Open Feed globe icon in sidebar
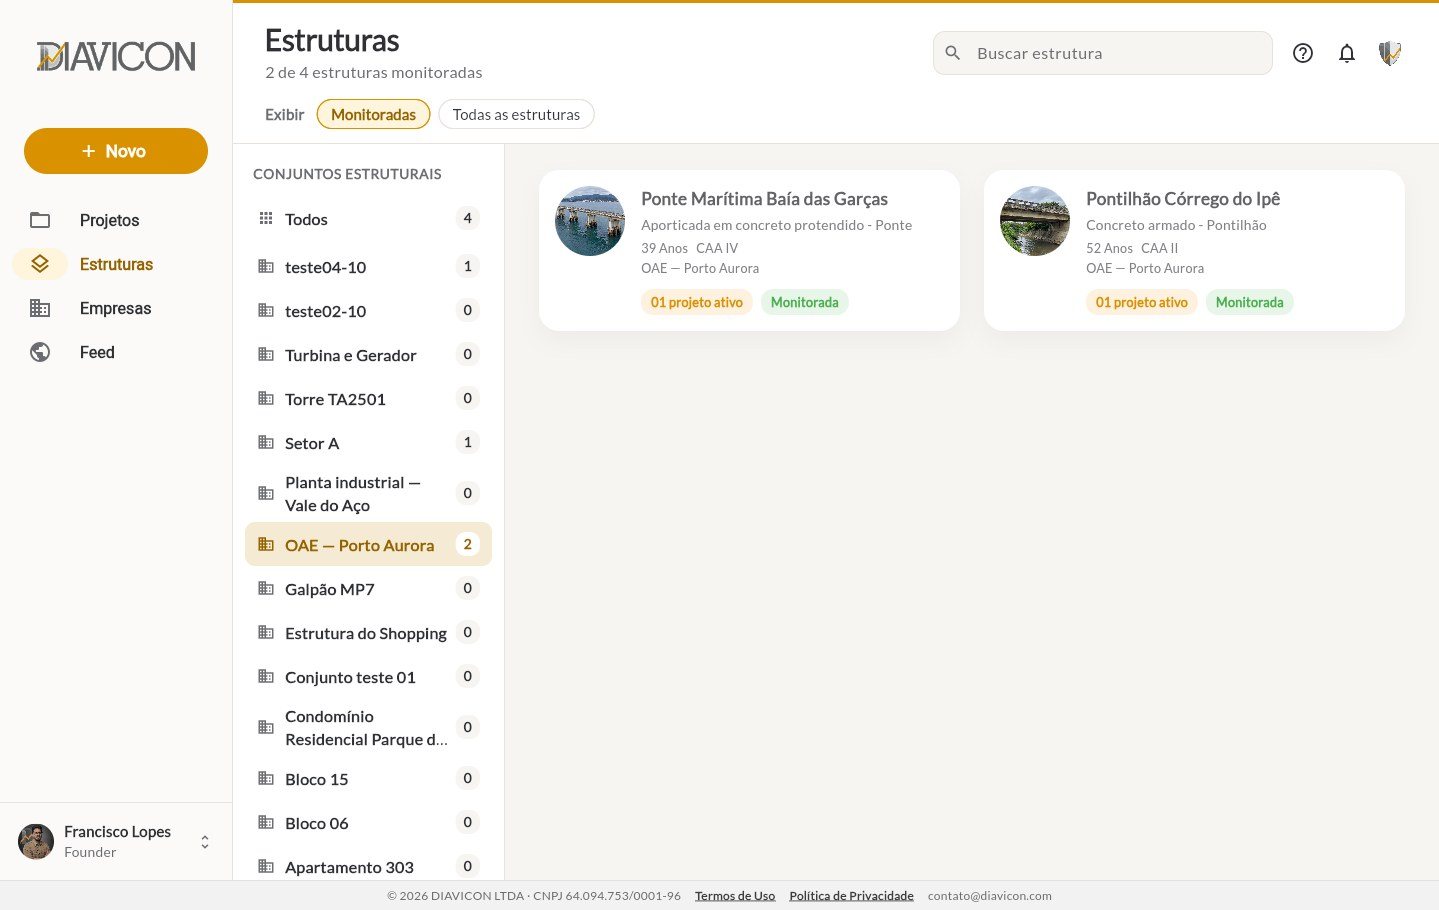 point(40,352)
